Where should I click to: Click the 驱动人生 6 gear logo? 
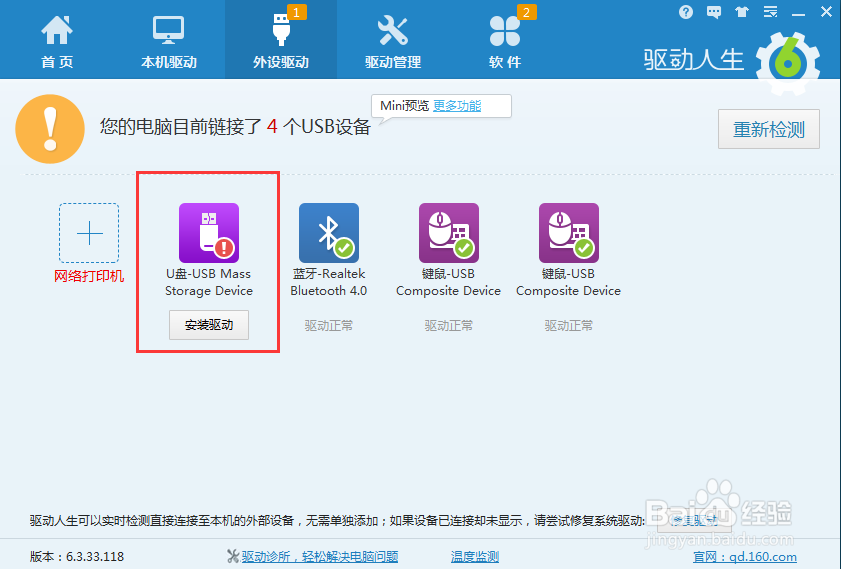[787, 63]
